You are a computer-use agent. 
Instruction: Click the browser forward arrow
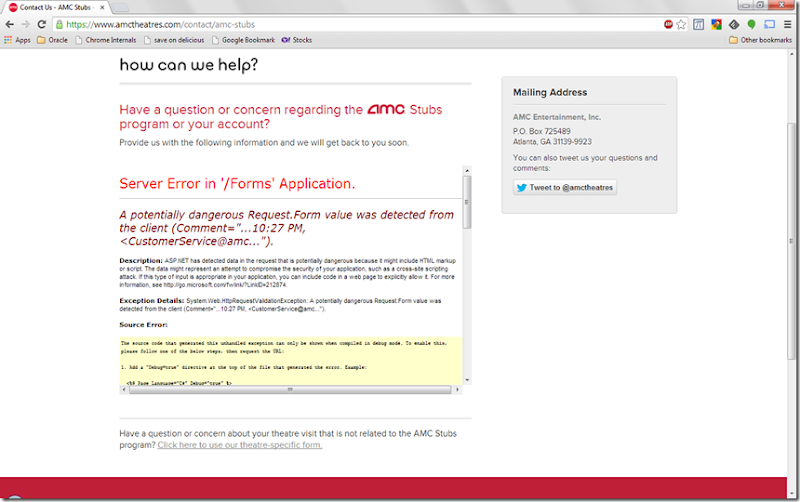[26, 24]
